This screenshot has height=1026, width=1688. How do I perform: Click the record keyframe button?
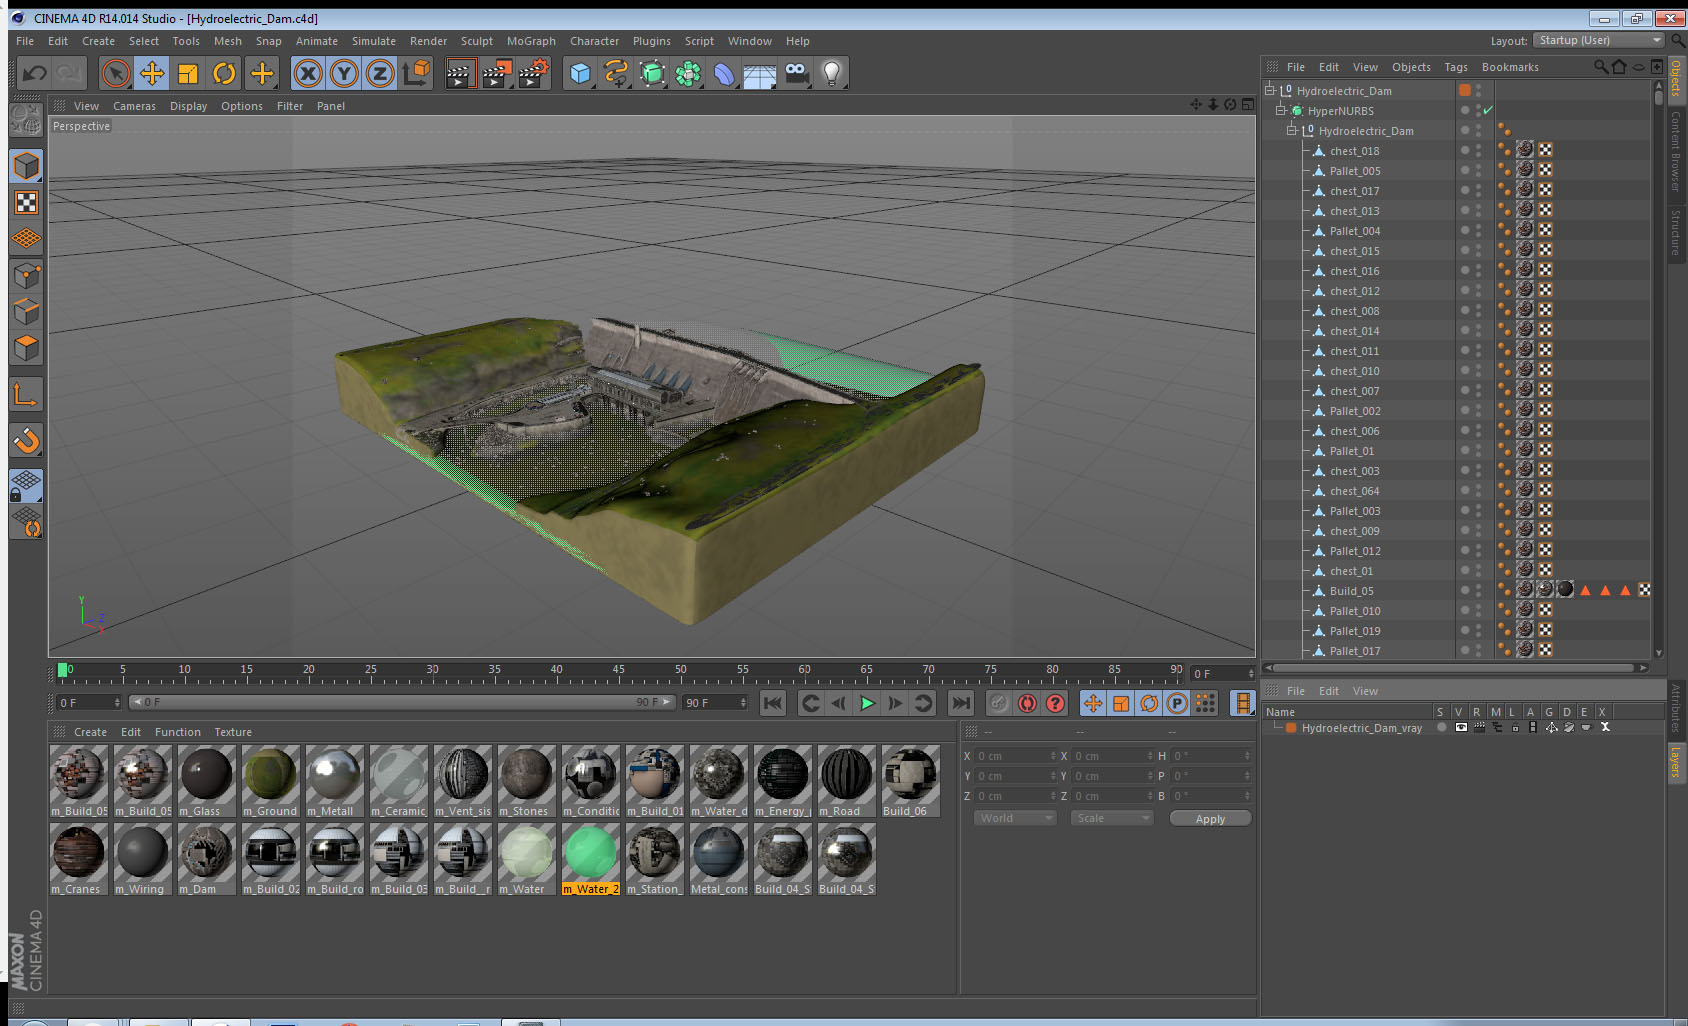999,703
